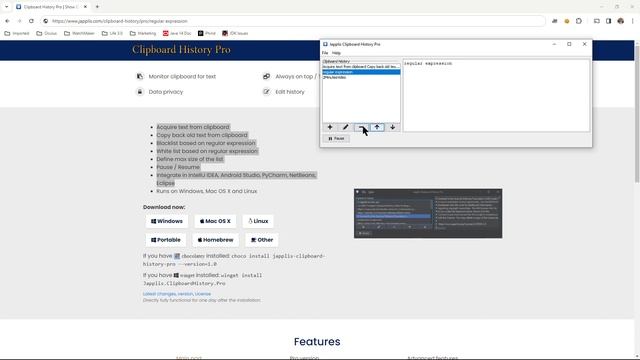Select the 'regular expression' history entry
This screenshot has width=640, height=360.
[361, 72]
